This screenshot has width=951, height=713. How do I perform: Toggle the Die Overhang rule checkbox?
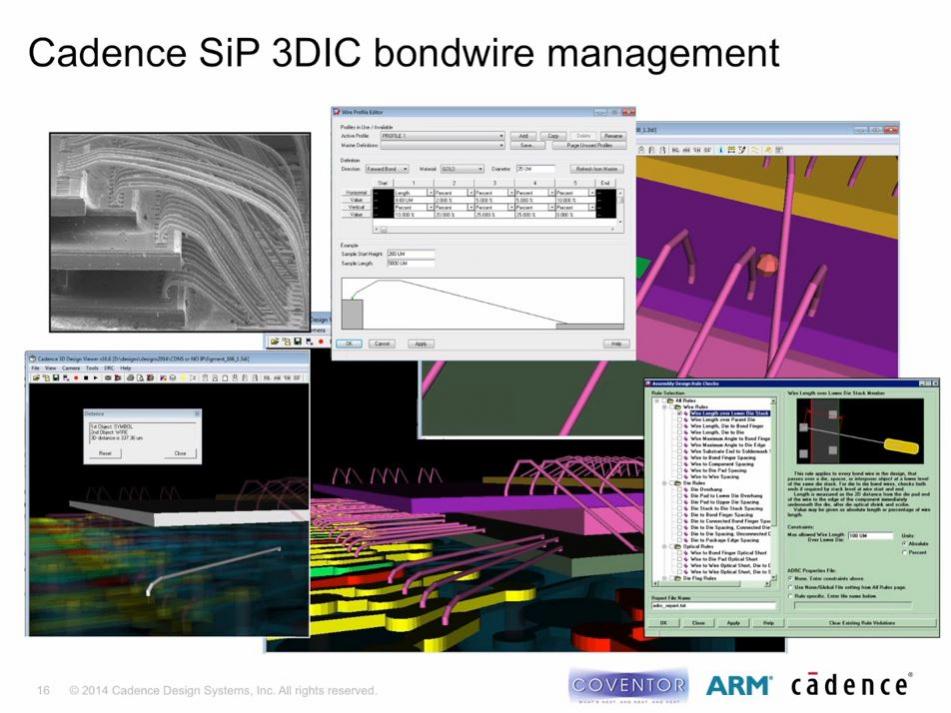(679, 489)
